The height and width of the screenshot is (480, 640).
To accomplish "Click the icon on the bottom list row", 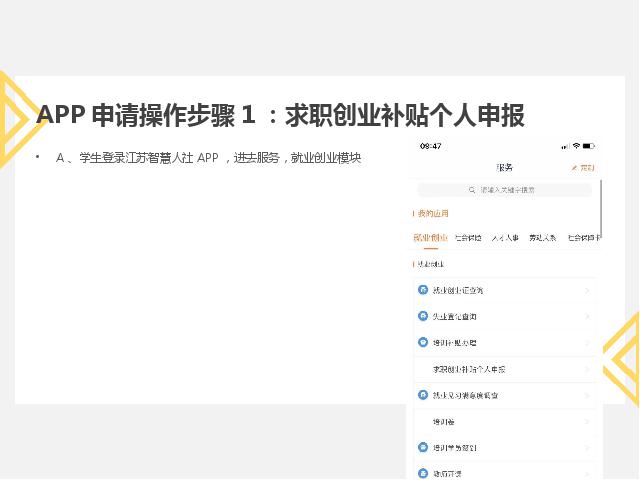I will (x=423, y=473).
